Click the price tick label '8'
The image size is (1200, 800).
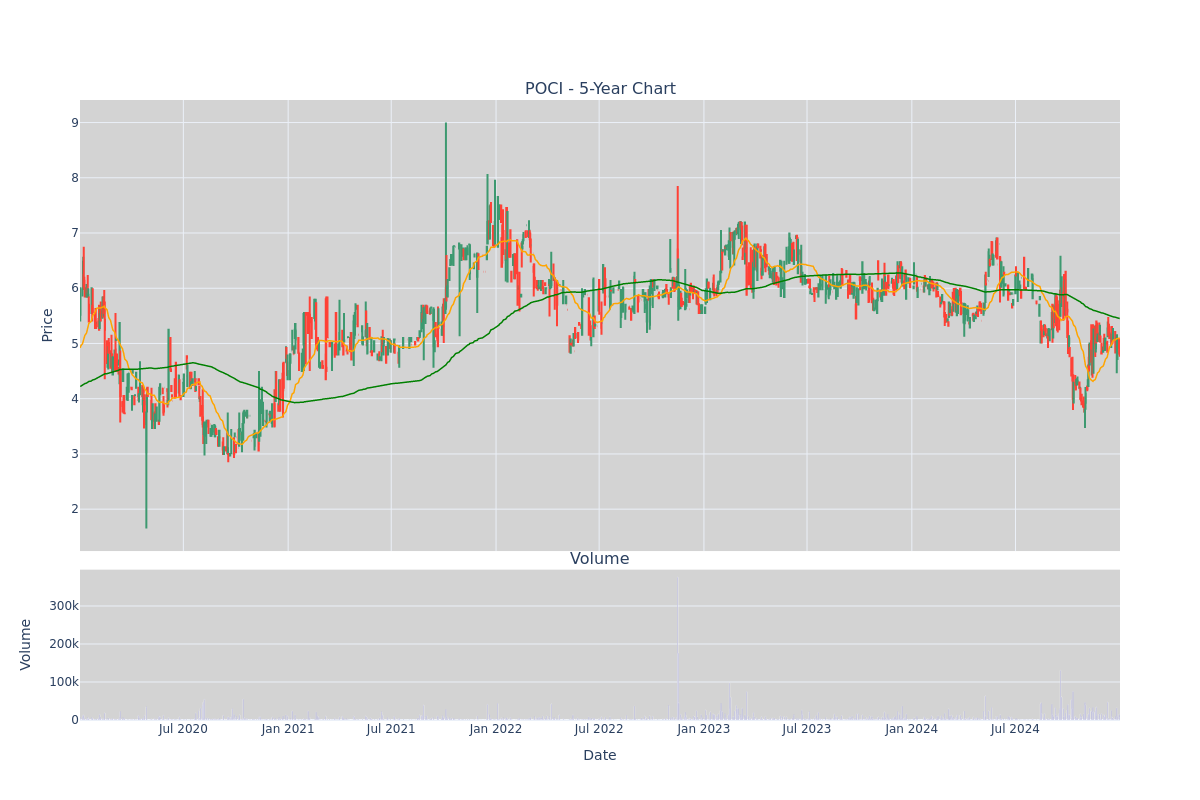pyautogui.click(x=74, y=178)
